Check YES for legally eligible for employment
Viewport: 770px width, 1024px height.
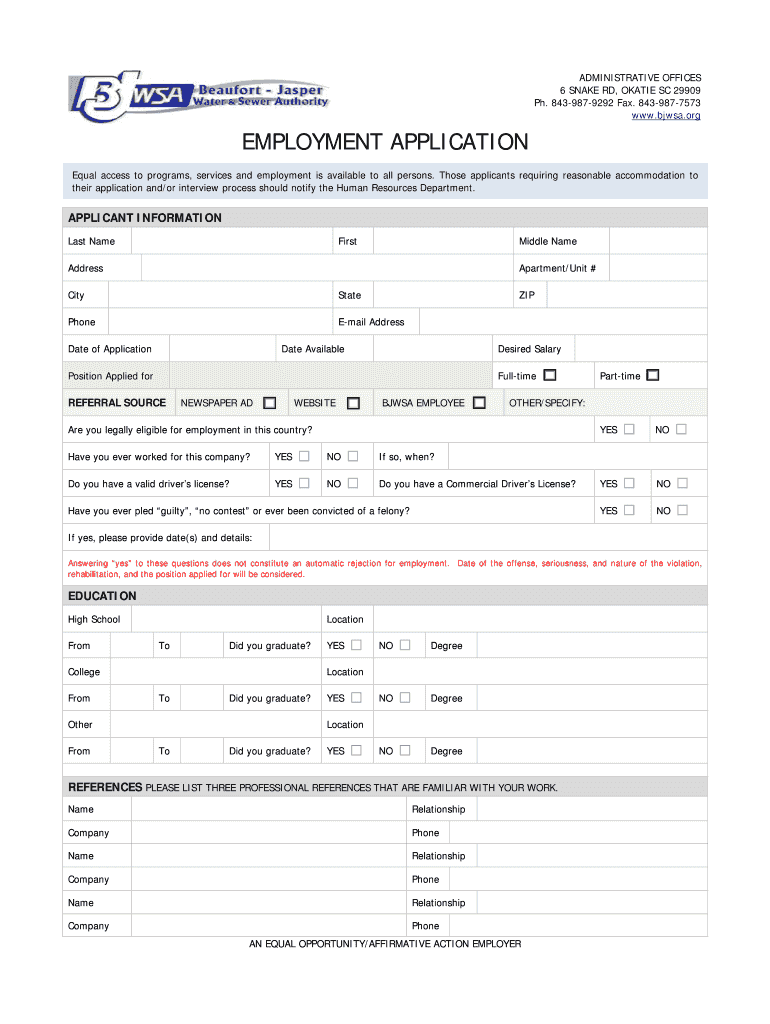(629, 430)
